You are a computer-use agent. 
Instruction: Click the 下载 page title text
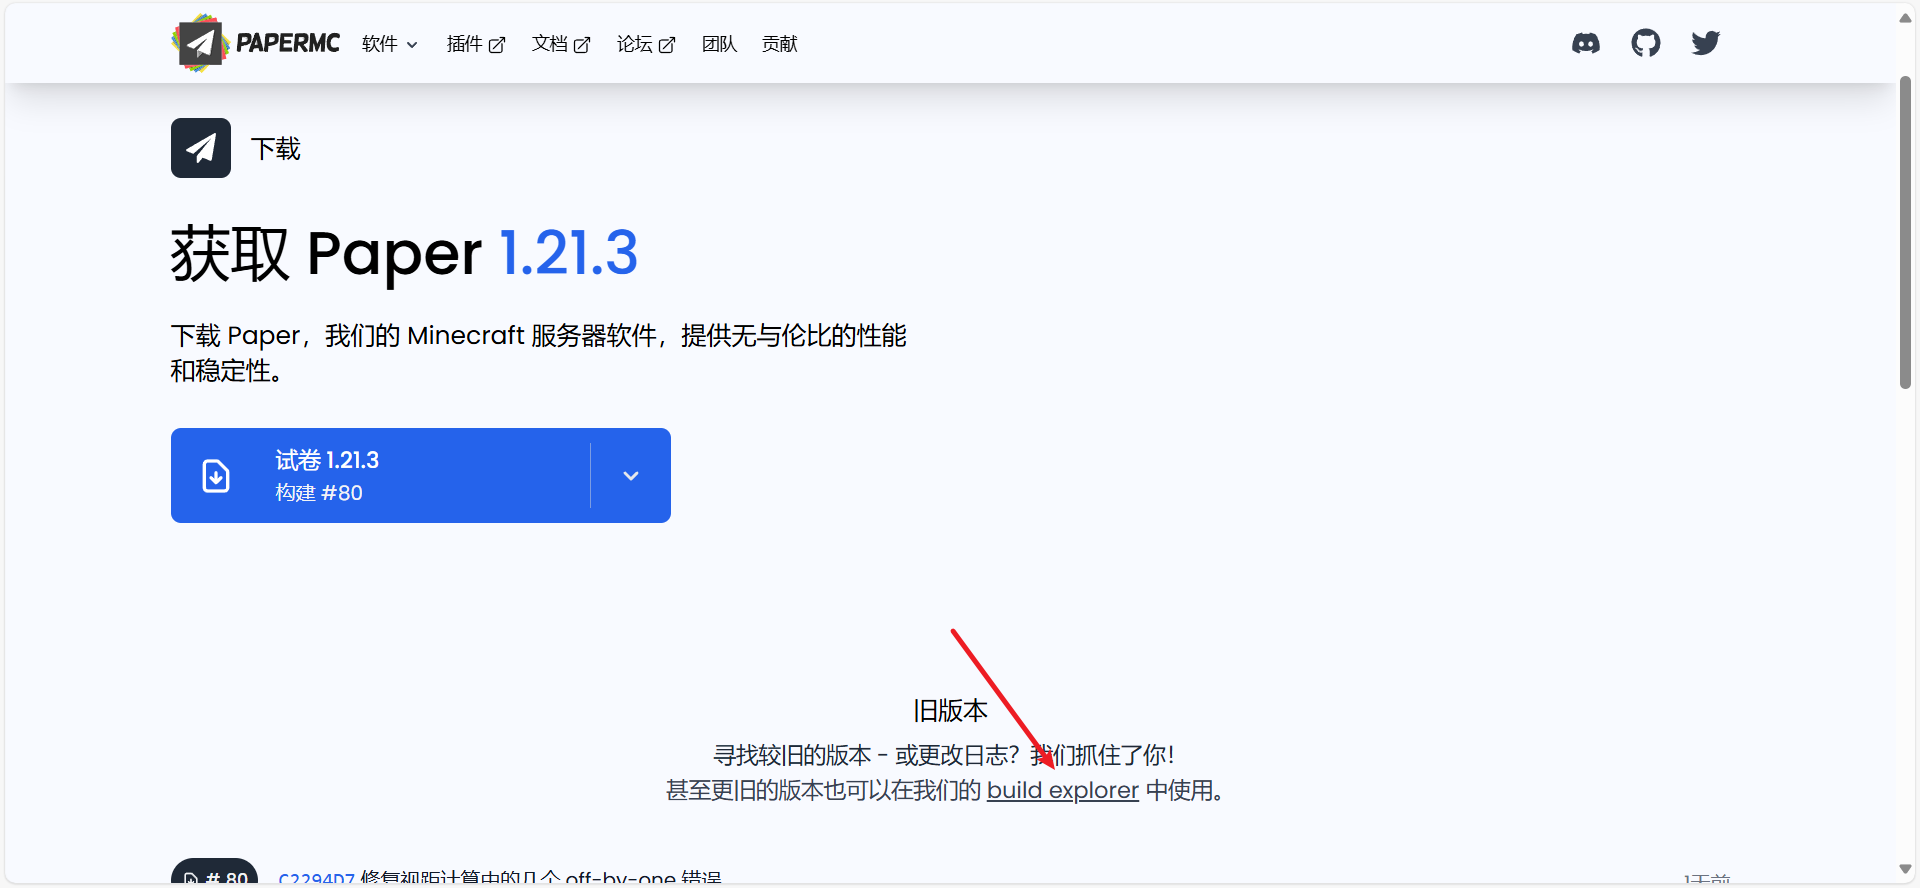[276, 149]
